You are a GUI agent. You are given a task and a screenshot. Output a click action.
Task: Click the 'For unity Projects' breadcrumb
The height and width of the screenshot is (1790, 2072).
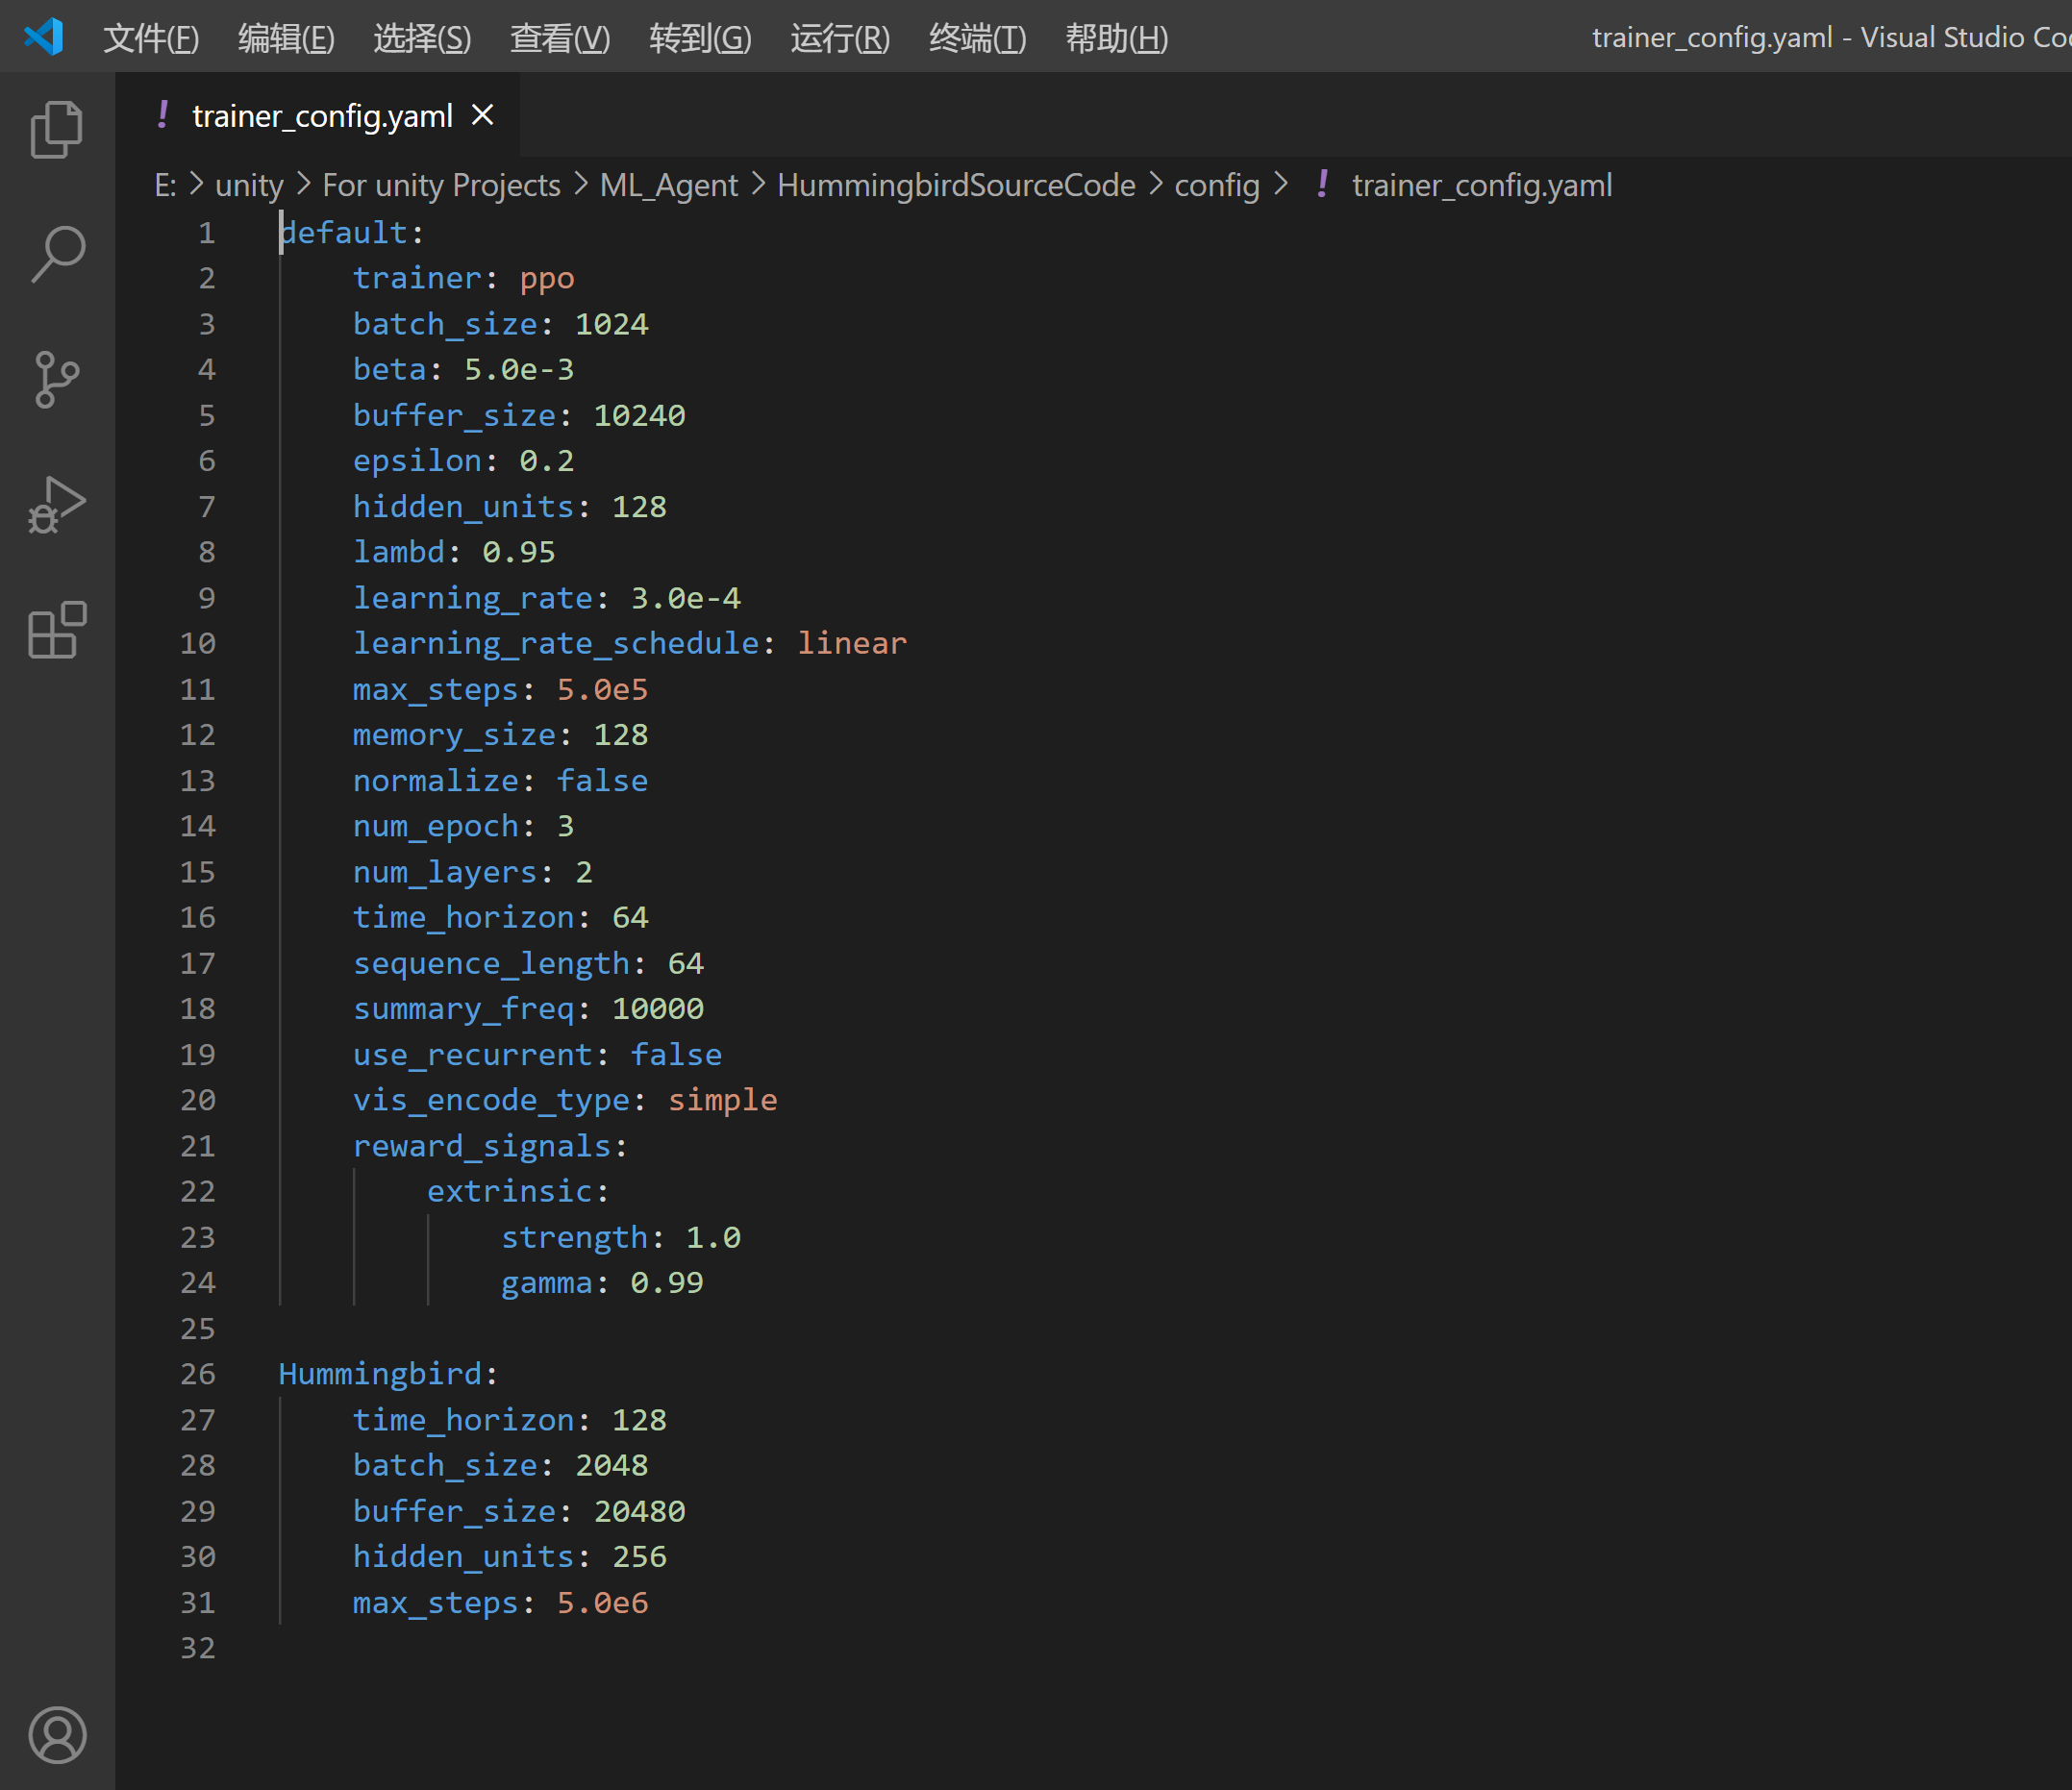pyautogui.click(x=441, y=185)
